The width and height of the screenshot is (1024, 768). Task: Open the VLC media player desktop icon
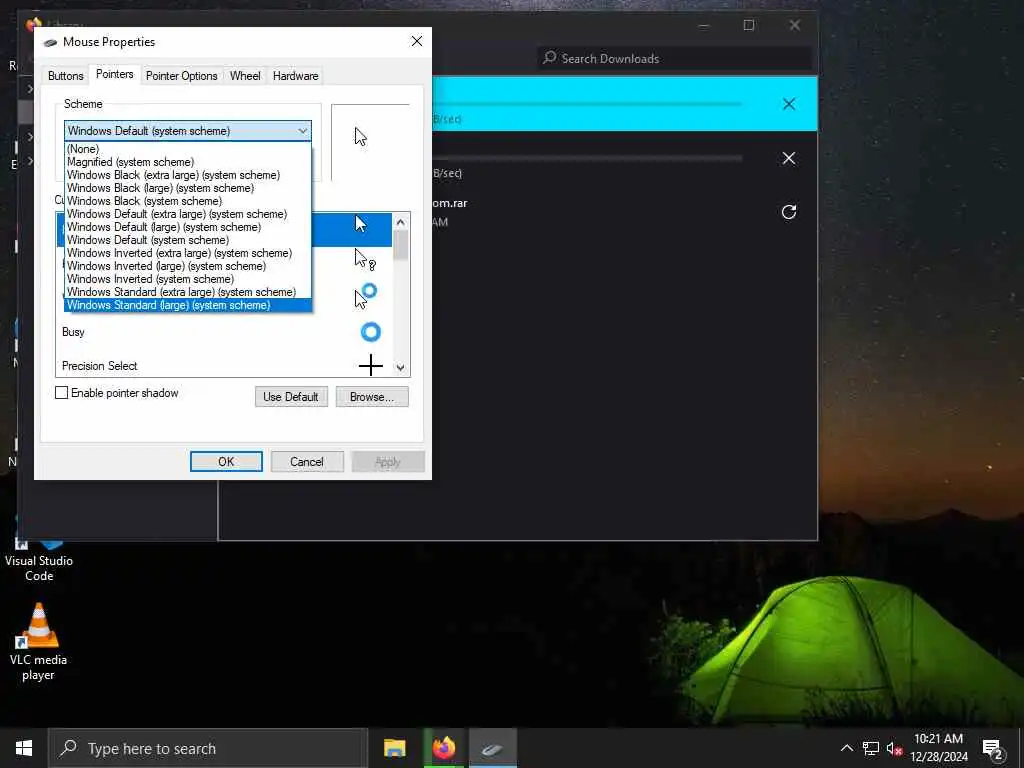coord(38,642)
